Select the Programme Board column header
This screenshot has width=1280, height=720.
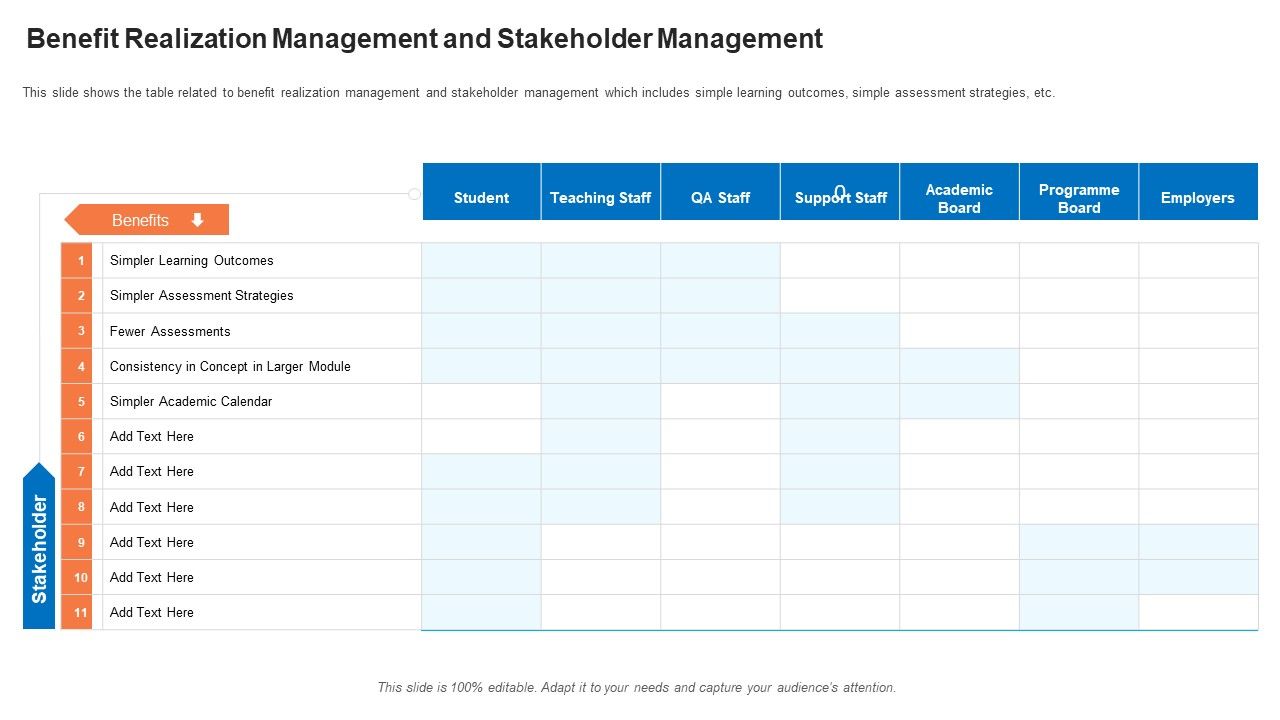(1079, 191)
